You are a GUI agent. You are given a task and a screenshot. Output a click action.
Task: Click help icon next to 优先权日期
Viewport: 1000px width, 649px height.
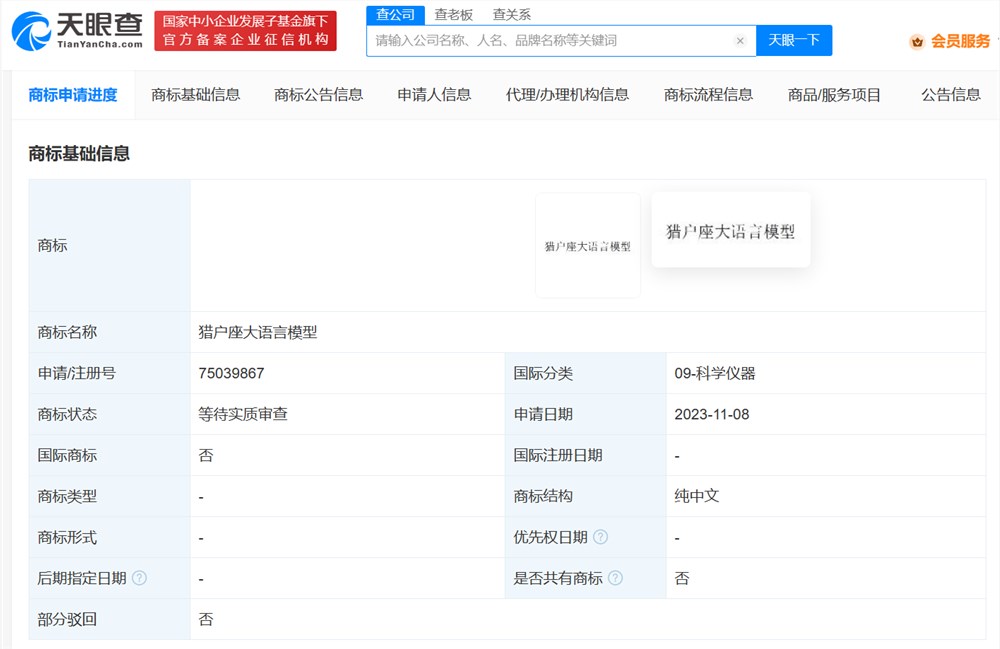[600, 537]
